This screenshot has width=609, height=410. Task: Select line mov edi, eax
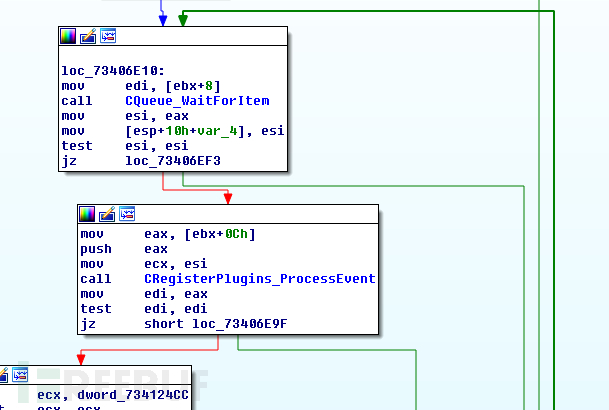tap(144, 294)
